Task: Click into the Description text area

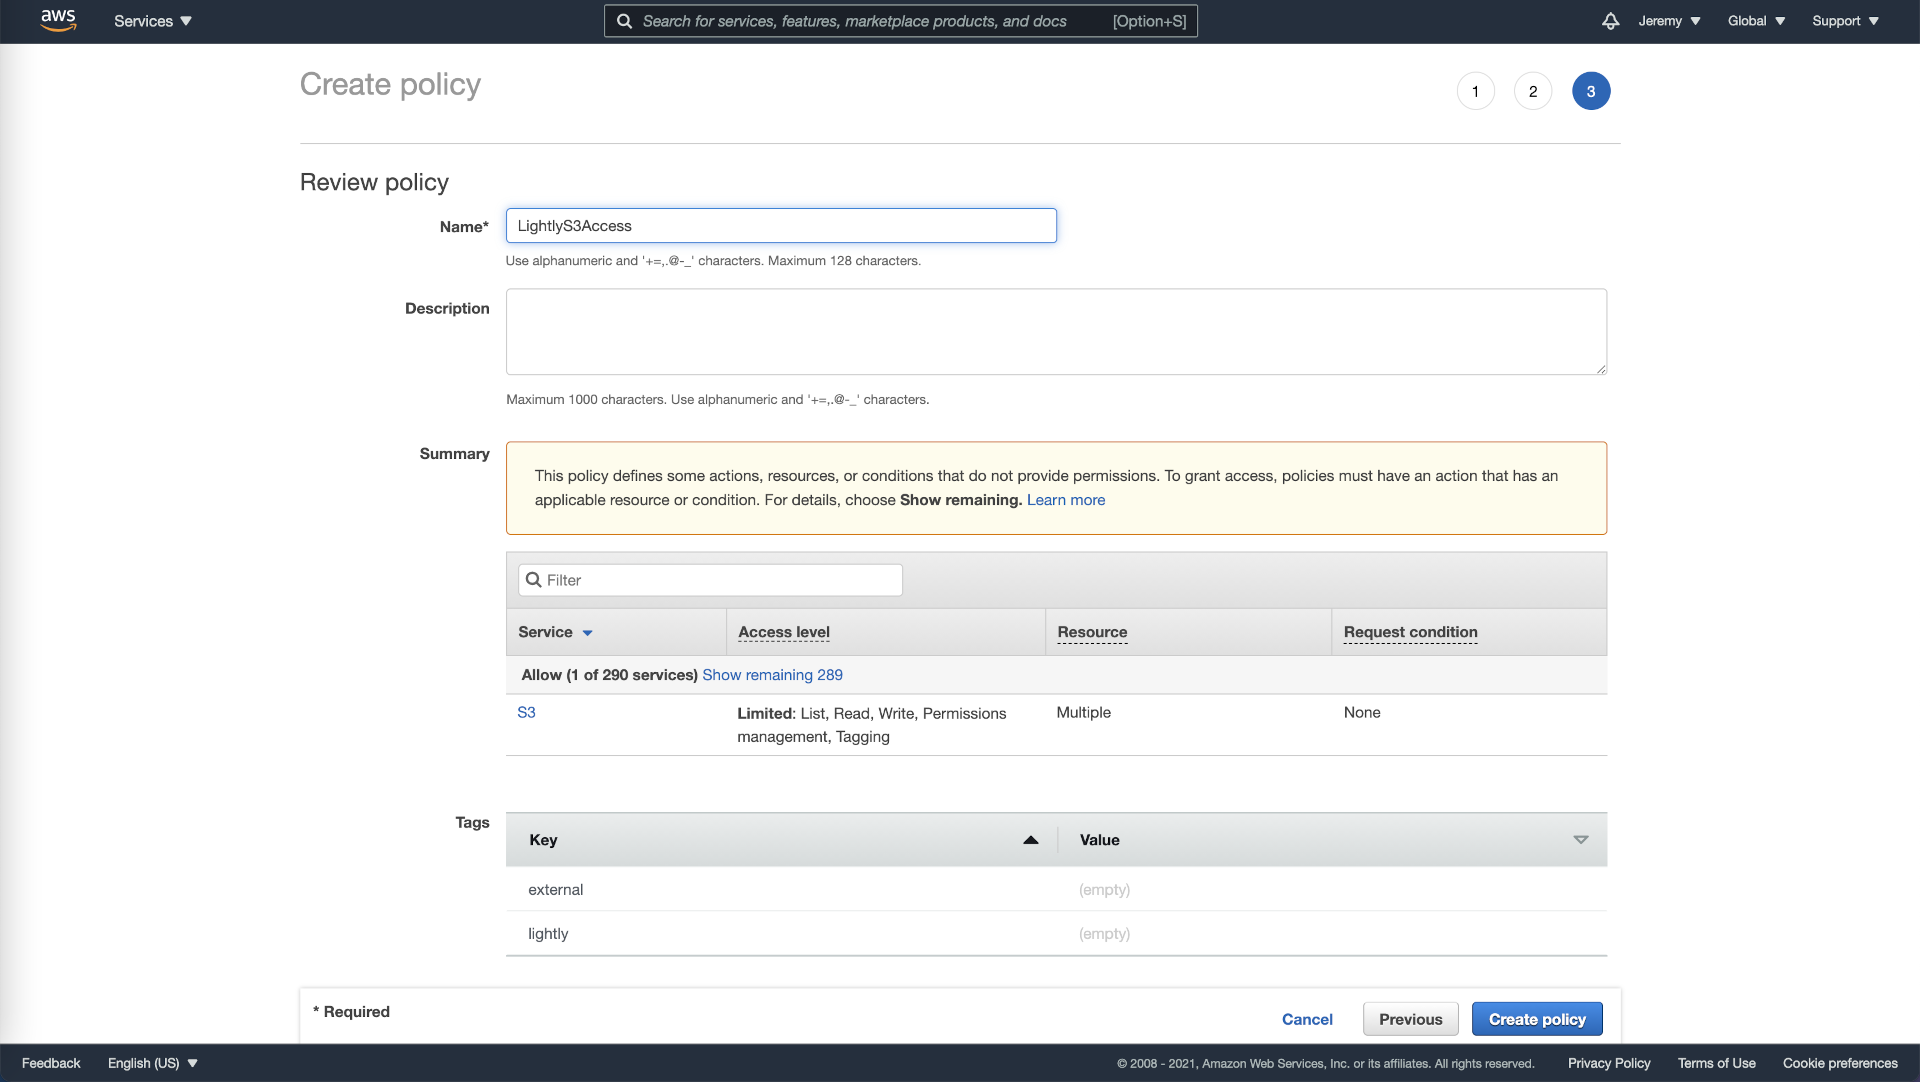Action: 1056,332
